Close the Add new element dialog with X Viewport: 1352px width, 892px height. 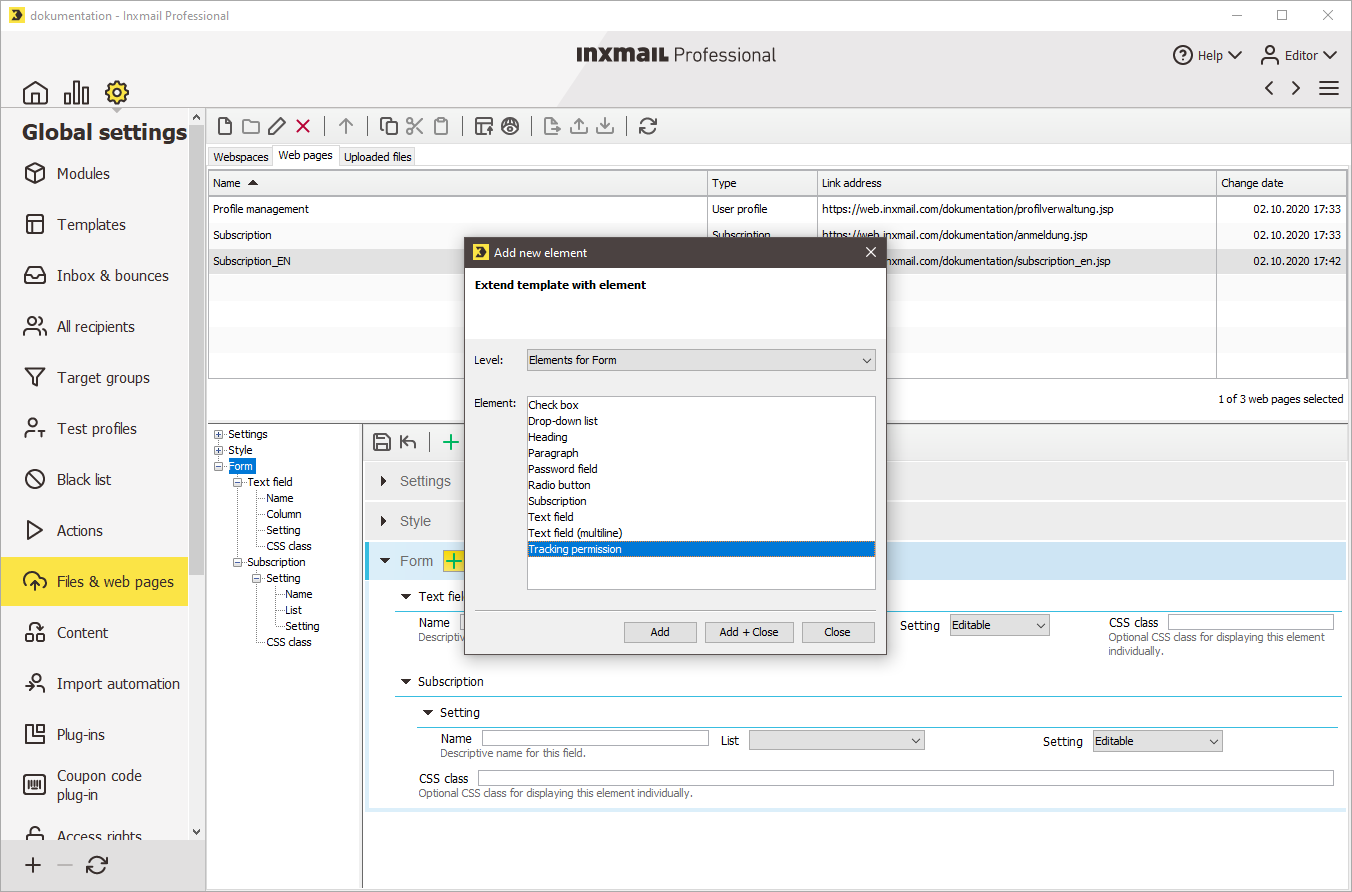(x=871, y=253)
